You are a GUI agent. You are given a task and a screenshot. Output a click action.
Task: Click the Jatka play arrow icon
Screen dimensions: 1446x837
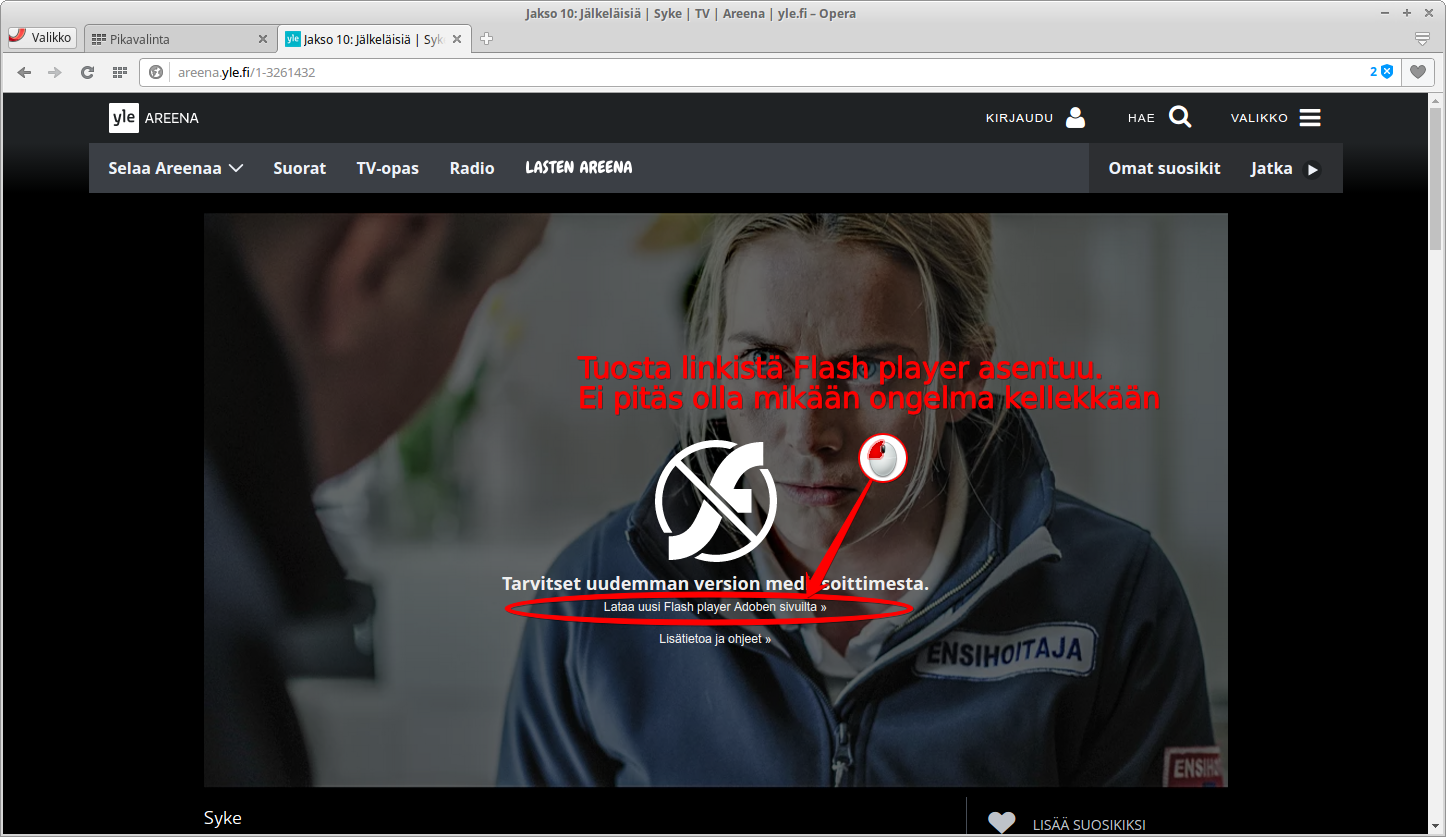1313,169
